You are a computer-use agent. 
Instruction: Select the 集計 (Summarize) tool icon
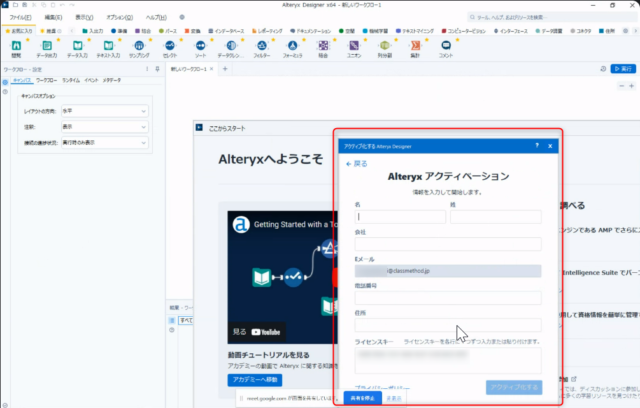[x=415, y=46]
